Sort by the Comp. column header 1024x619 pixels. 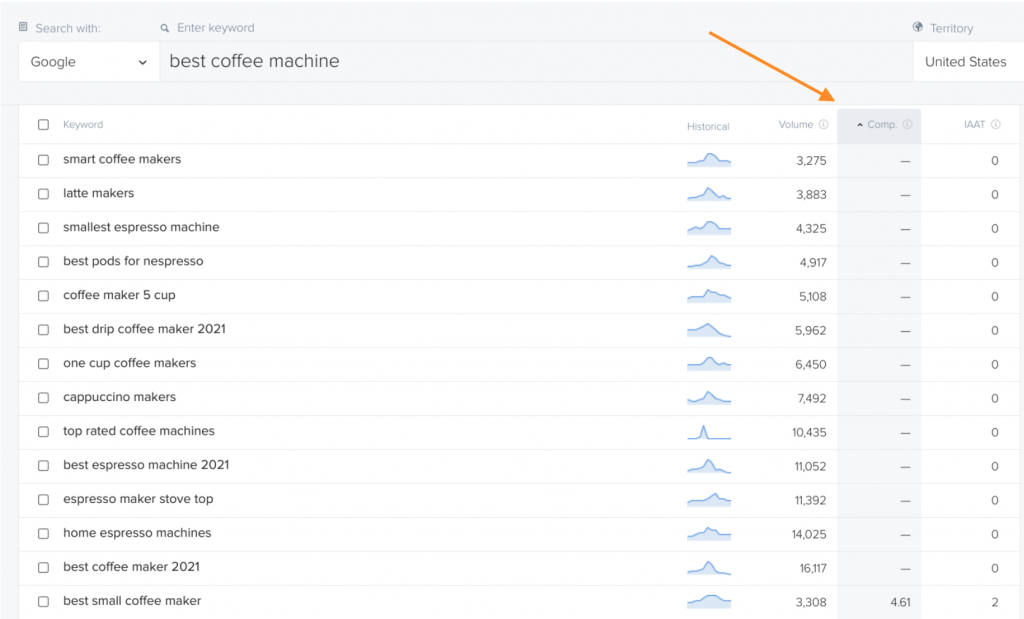[x=881, y=124]
